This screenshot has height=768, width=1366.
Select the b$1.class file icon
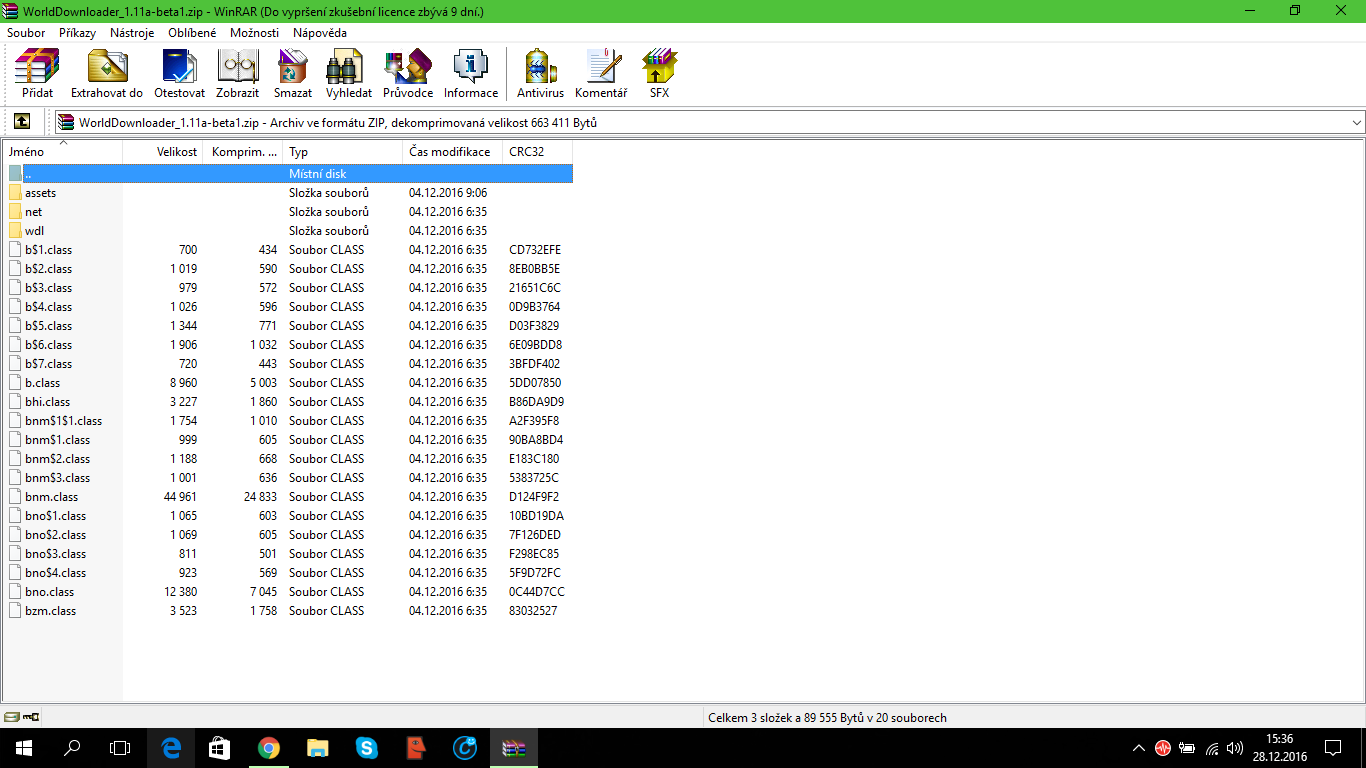[15, 250]
